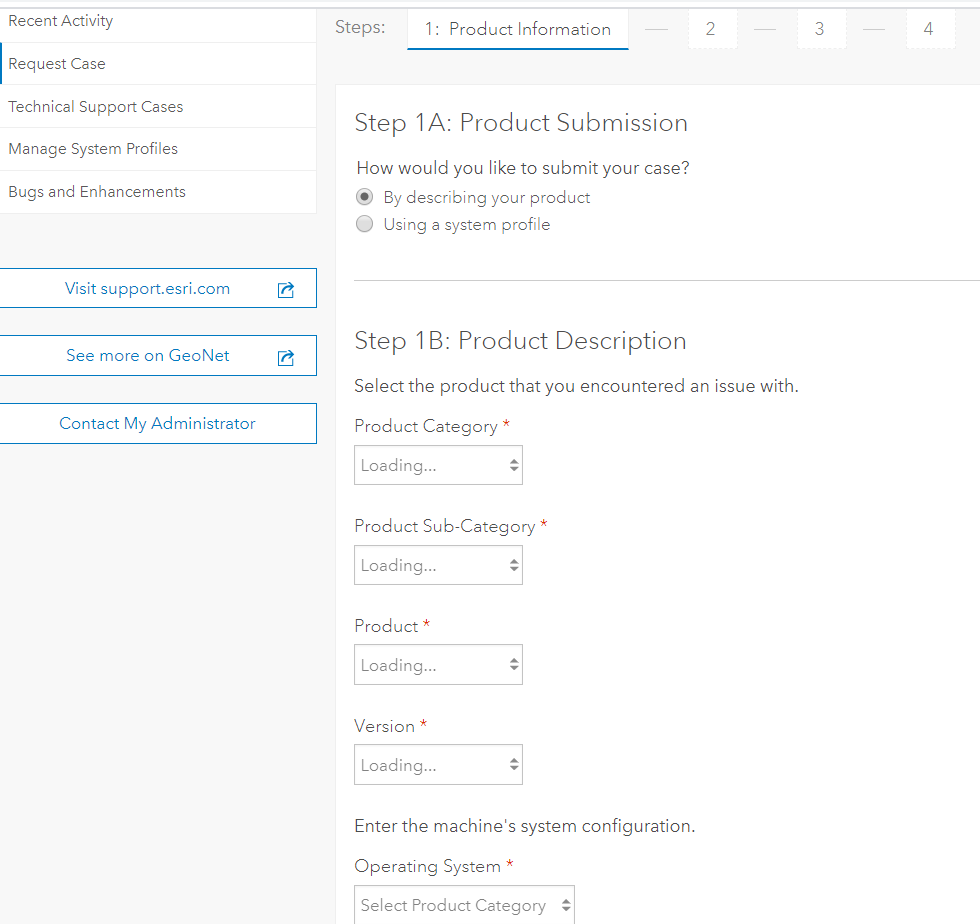Choose By describing your product option
Image resolution: width=980 pixels, height=924 pixels.
(x=364, y=197)
